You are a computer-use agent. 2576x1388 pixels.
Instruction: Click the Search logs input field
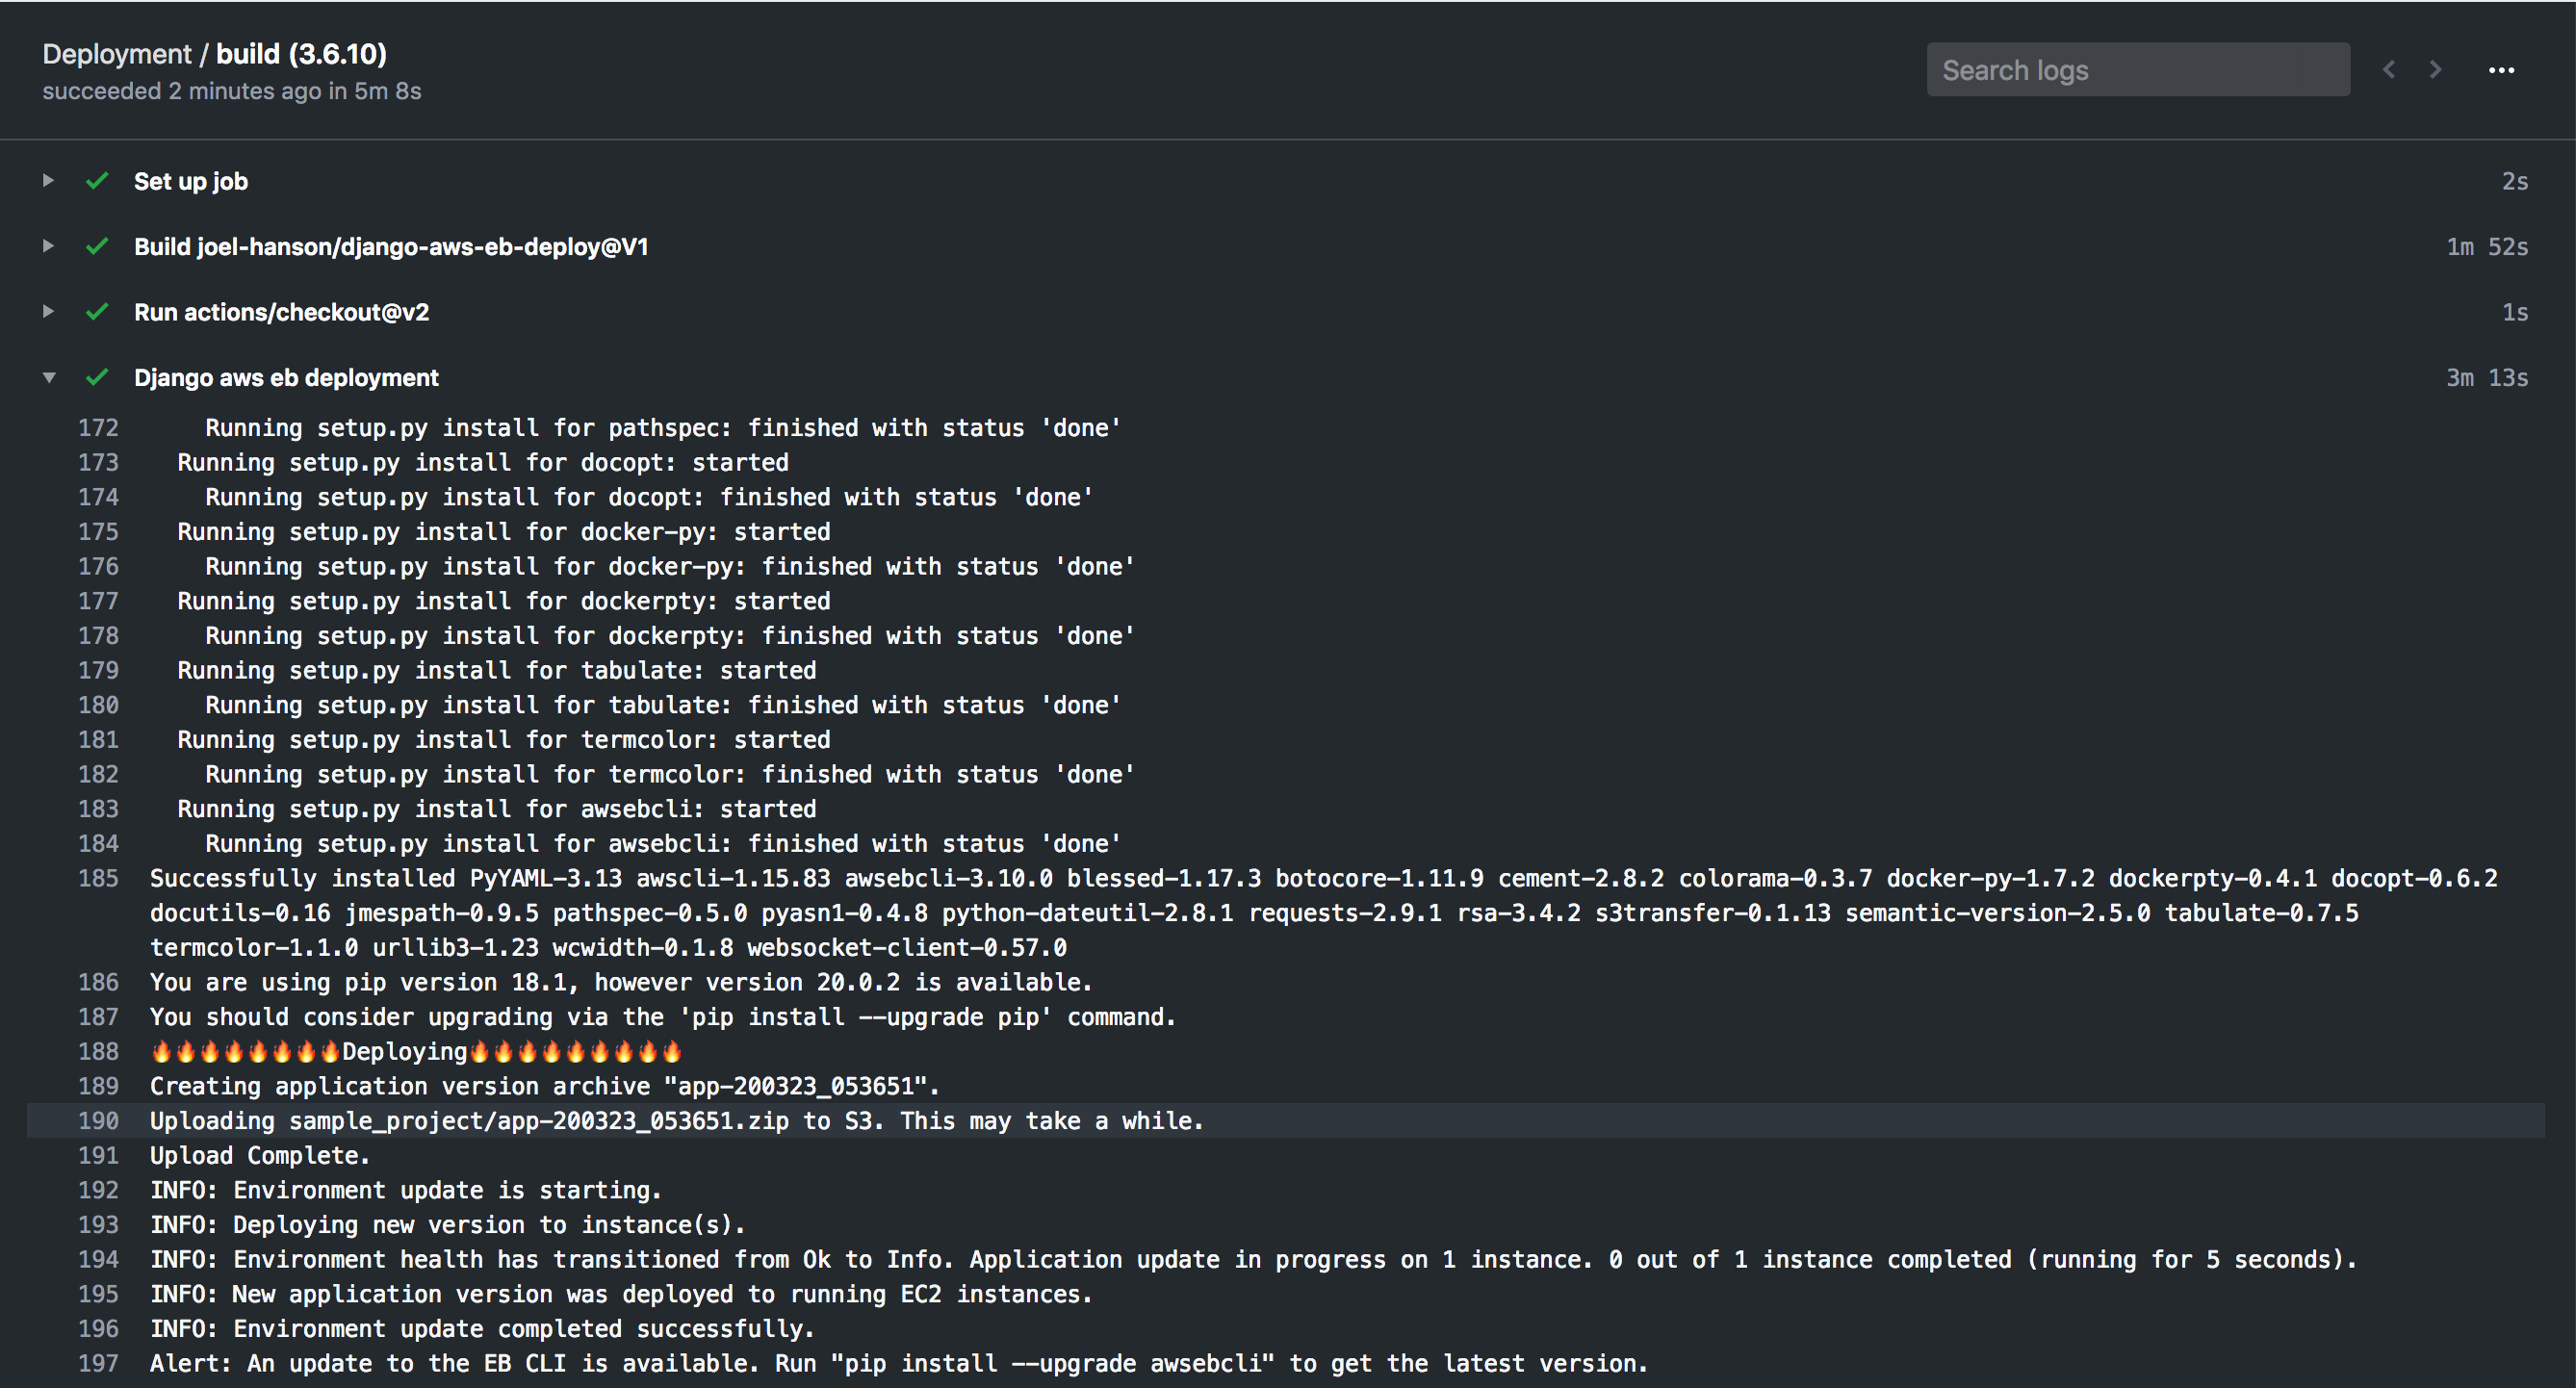click(2138, 70)
